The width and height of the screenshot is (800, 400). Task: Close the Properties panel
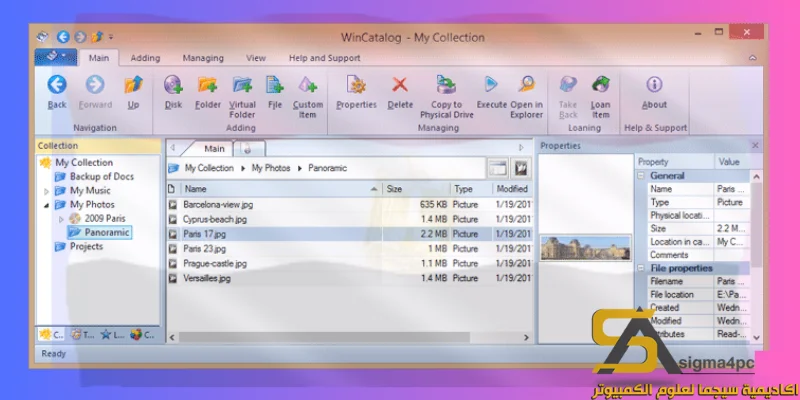[x=756, y=145]
